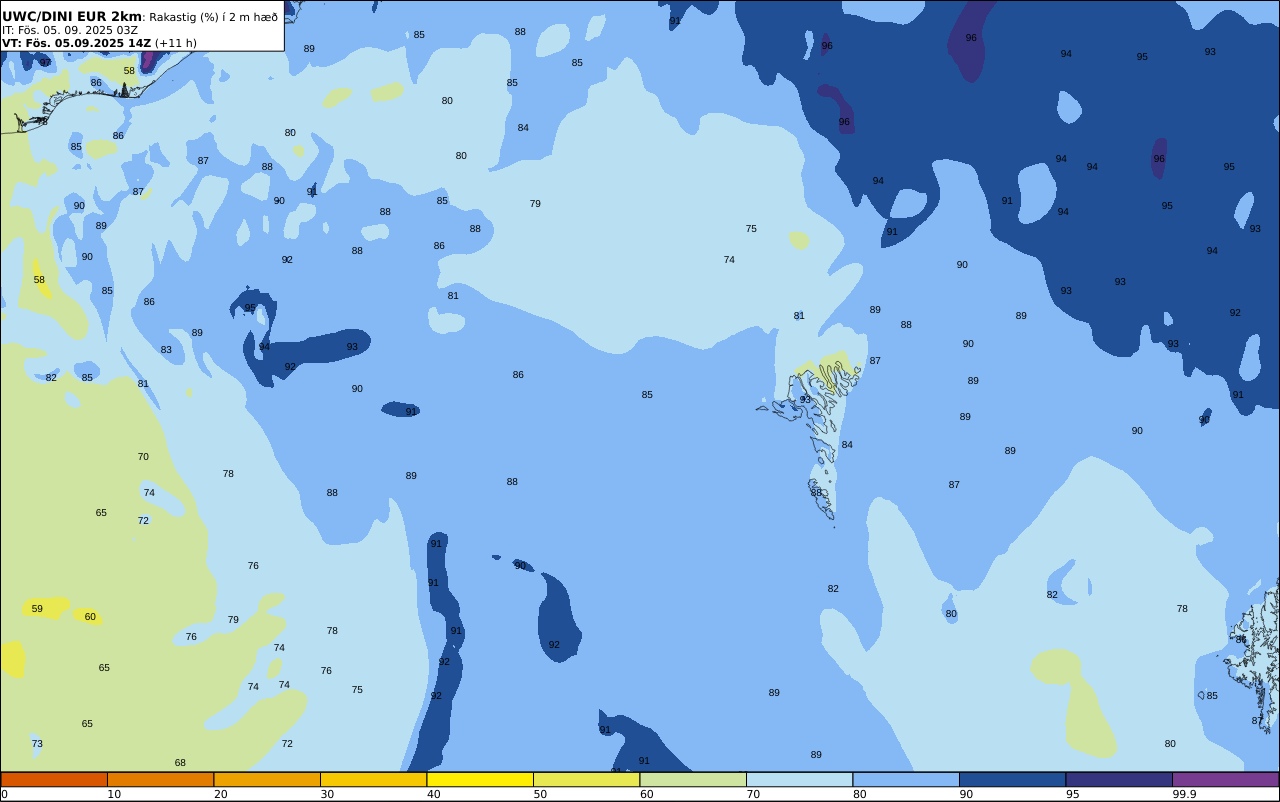Screen dimensions: 1280x802
Task: Pick the 60–70 light green legend swatch
Action: point(693,779)
